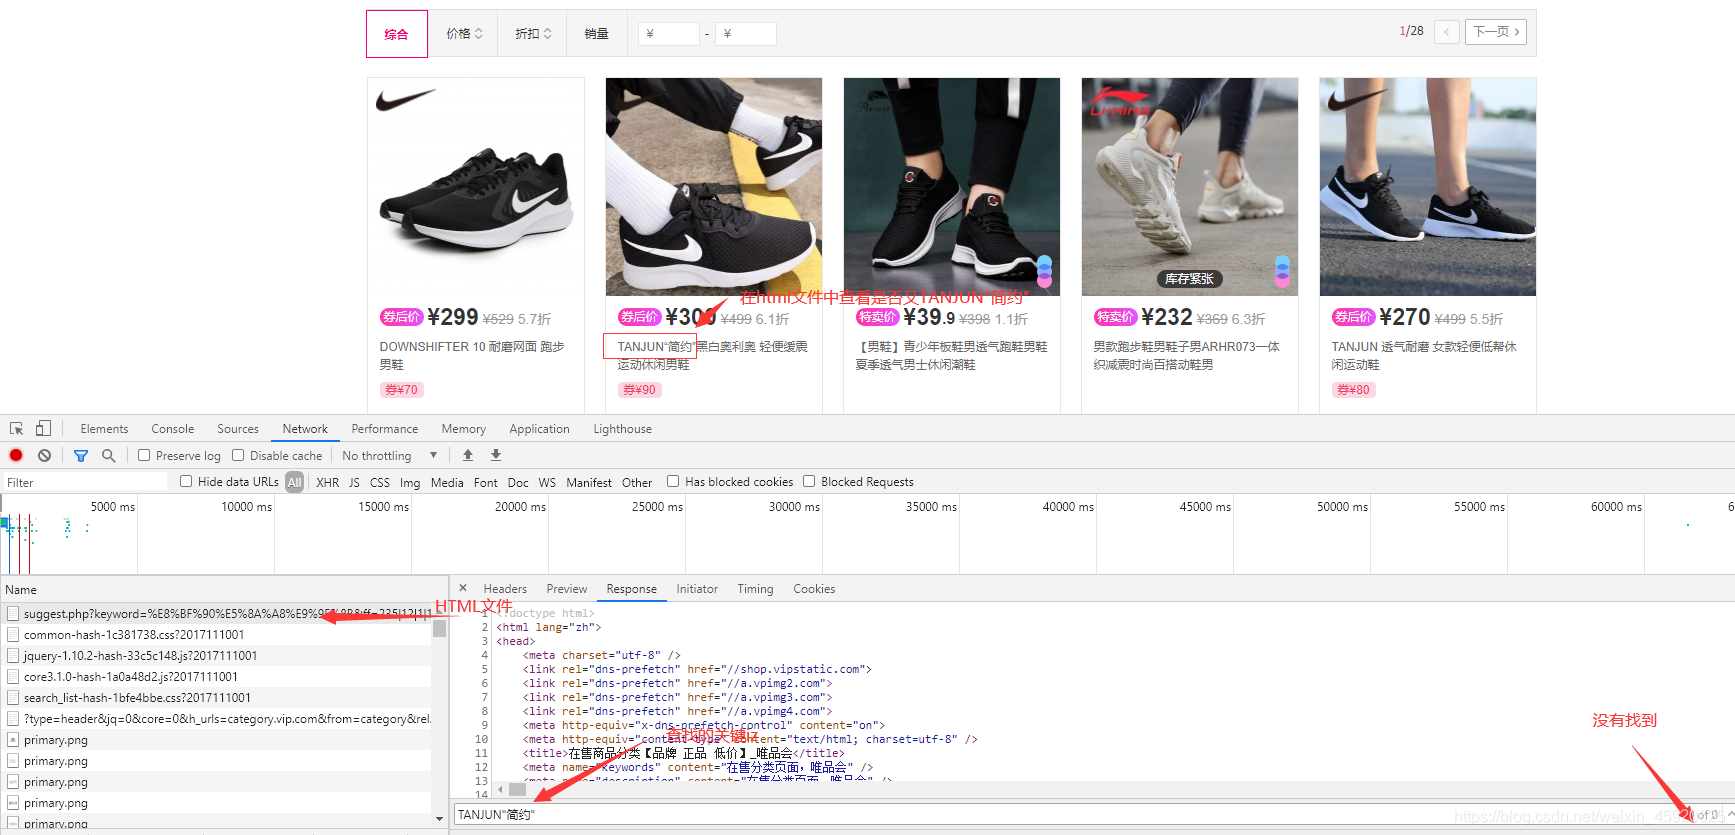Select the Response tab
Screen dimensions: 1735x835
632,589
